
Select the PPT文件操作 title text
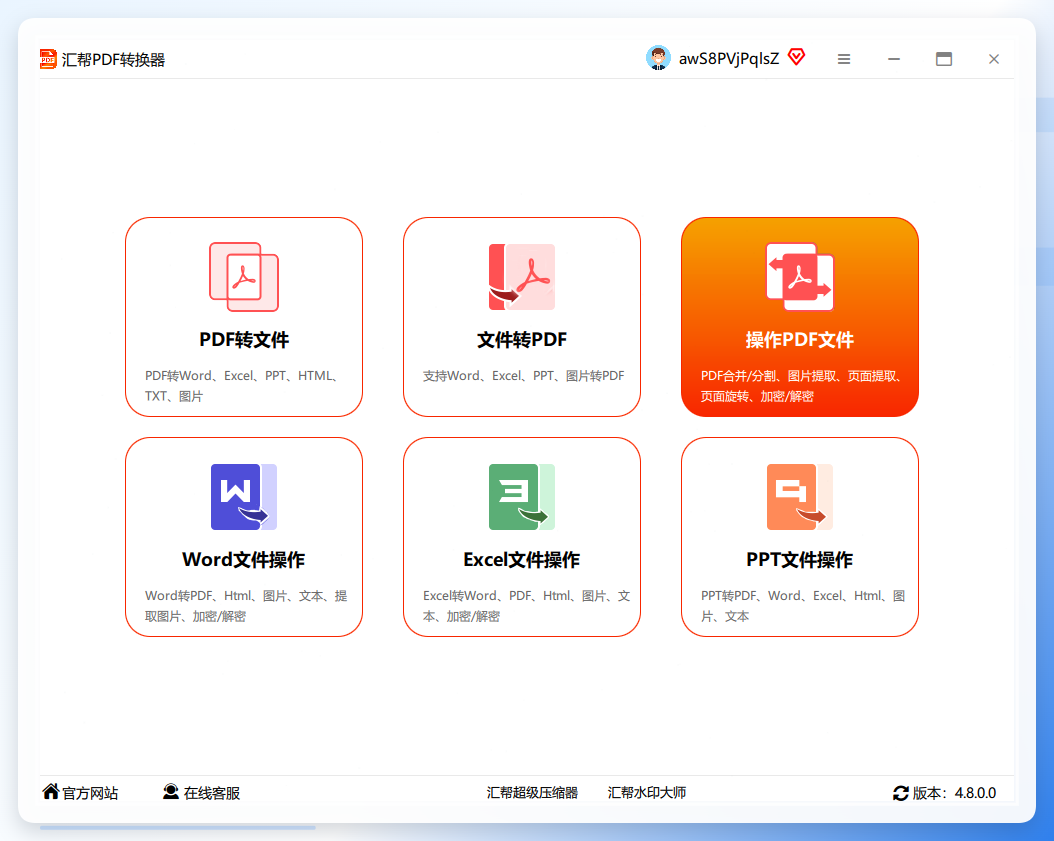coord(800,559)
